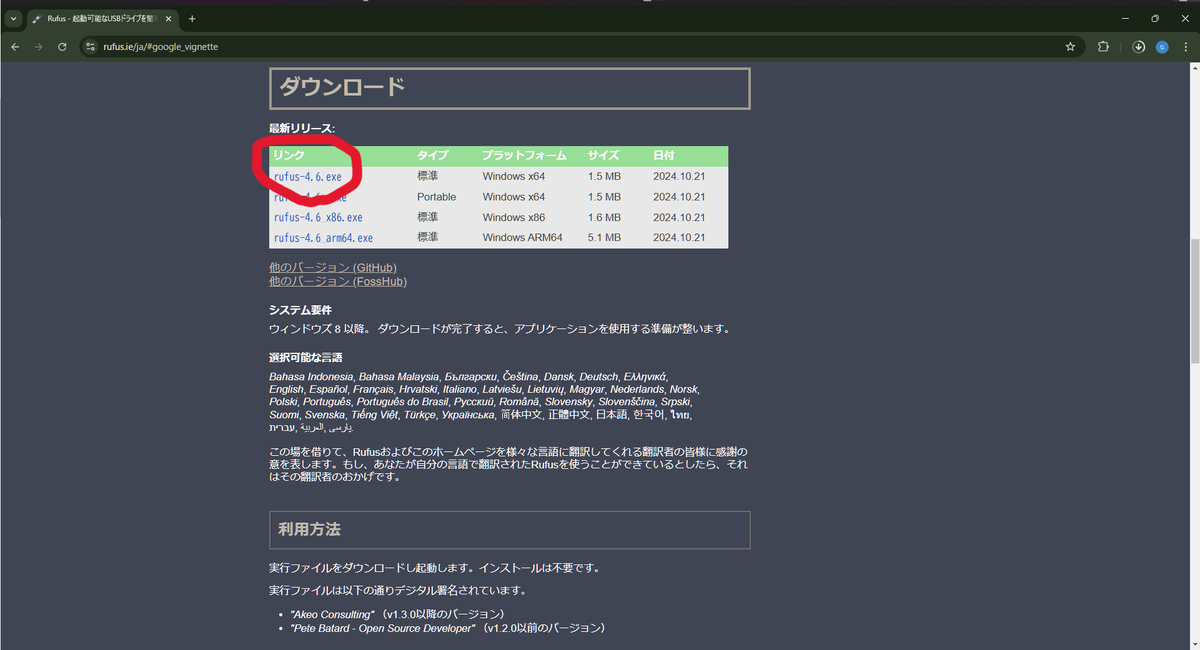This screenshot has width=1200, height=650.
Task: Close the Rufus browser tab
Action: pos(169,19)
